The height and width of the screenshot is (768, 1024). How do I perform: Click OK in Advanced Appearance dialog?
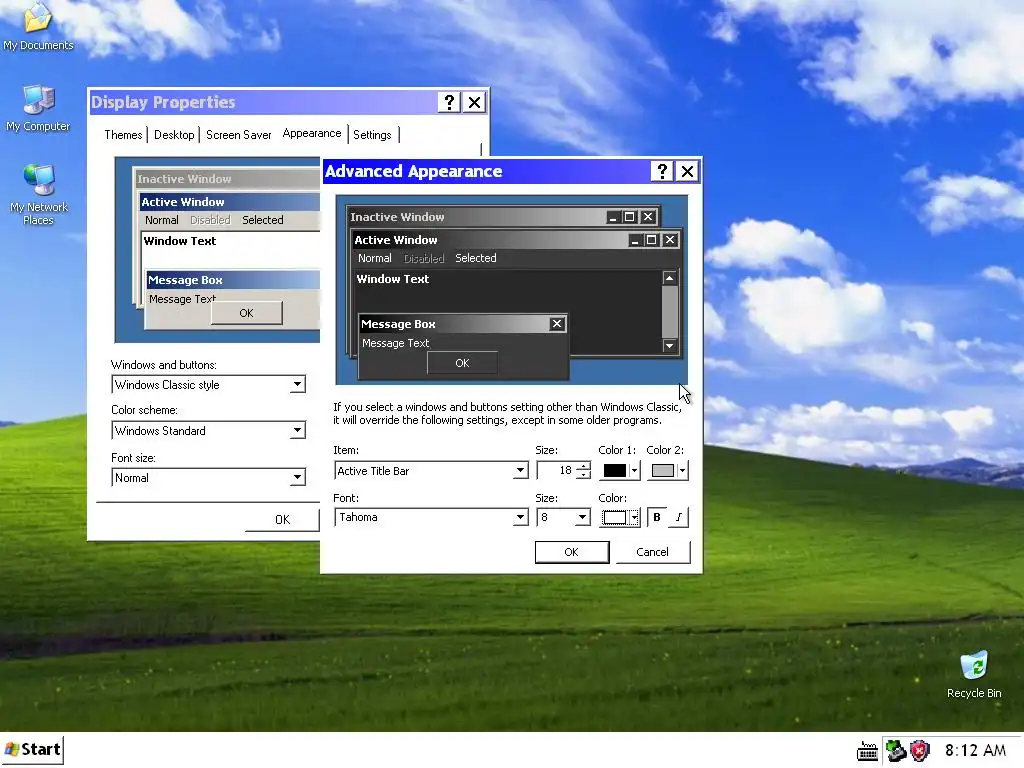571,552
